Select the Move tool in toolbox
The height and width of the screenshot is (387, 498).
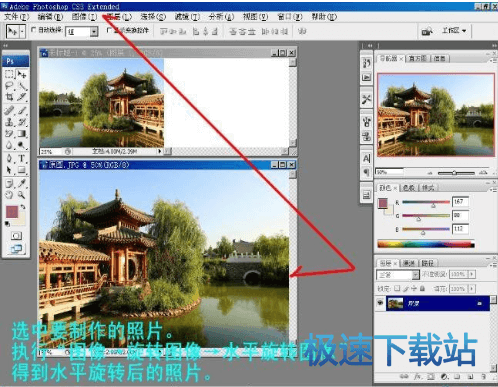tap(22, 74)
